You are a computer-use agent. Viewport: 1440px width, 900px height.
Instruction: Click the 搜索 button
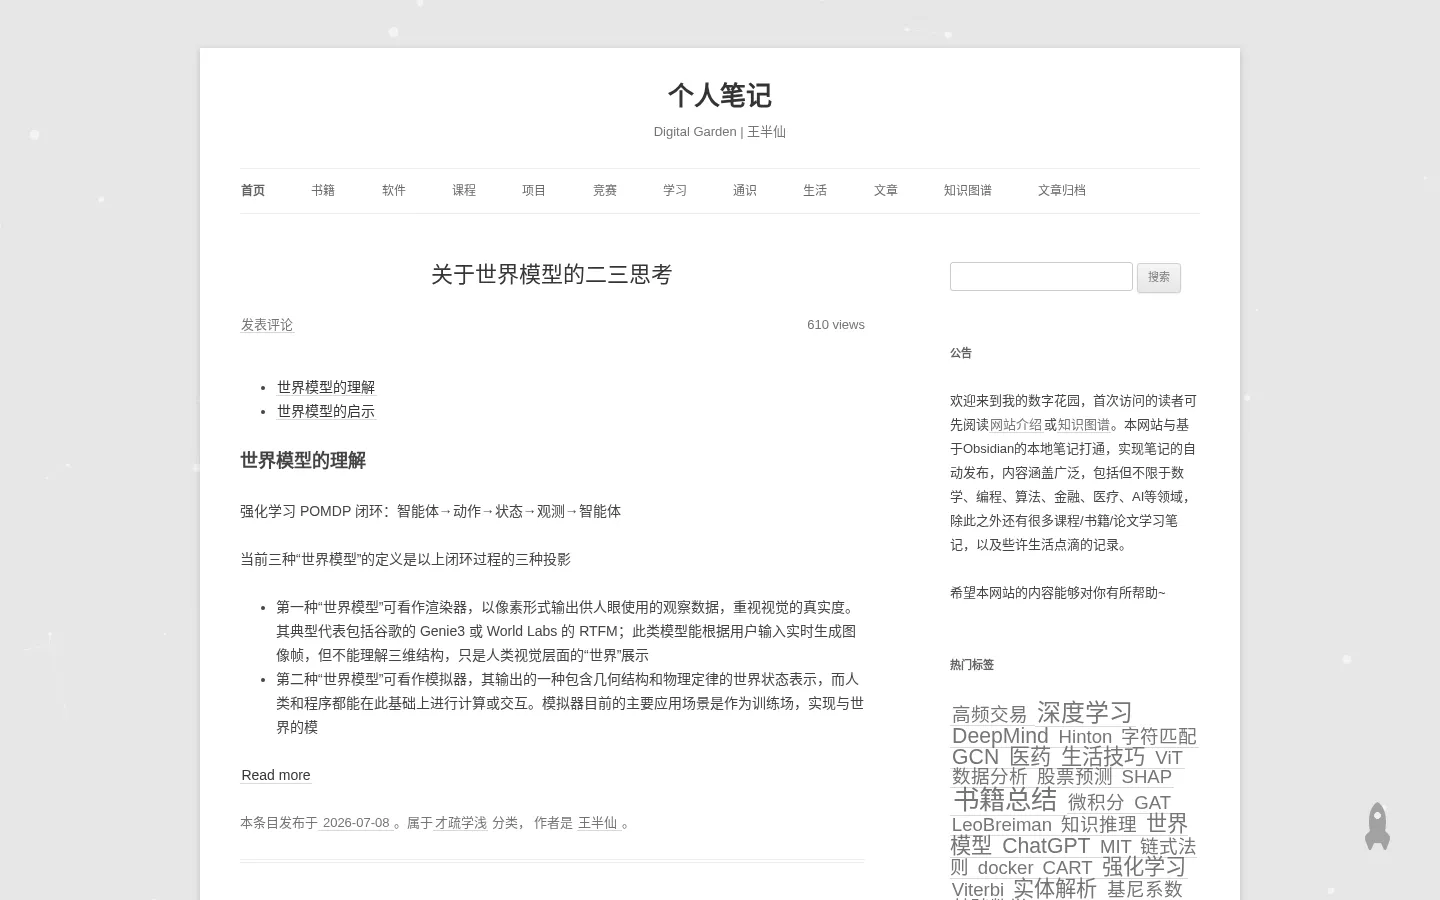pyautogui.click(x=1159, y=277)
